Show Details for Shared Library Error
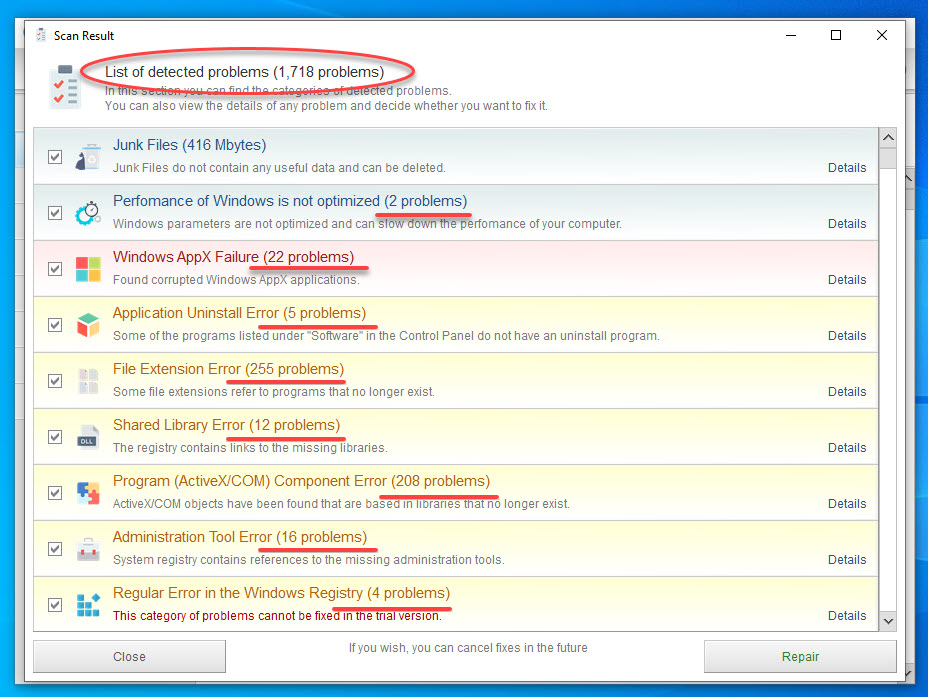Image resolution: width=928 pixels, height=697 pixels. click(847, 448)
